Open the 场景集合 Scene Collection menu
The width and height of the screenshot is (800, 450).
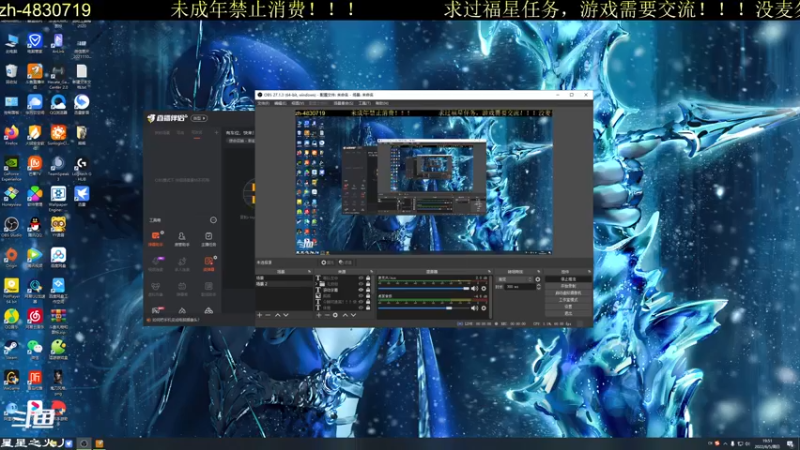click(x=343, y=103)
